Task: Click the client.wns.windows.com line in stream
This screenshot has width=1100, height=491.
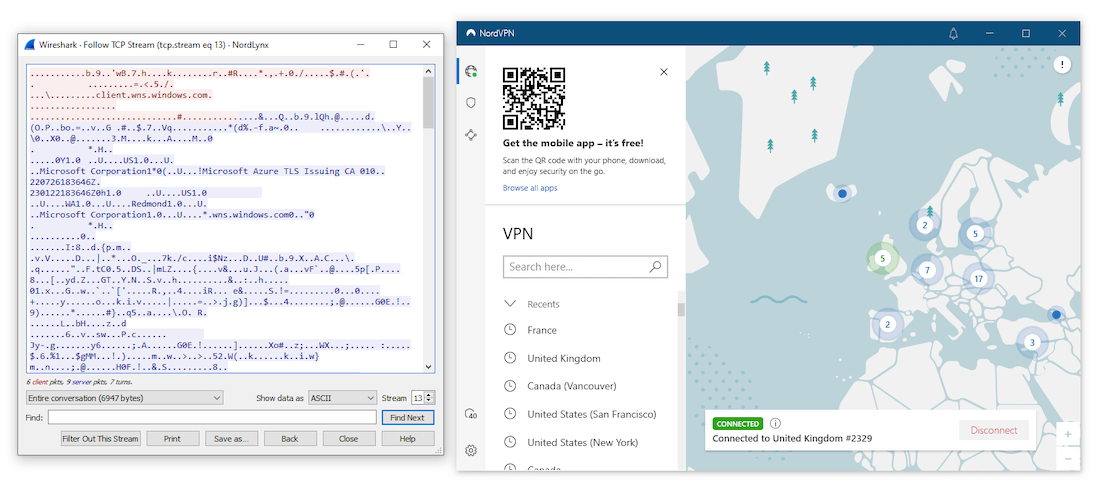Action: [x=121, y=95]
